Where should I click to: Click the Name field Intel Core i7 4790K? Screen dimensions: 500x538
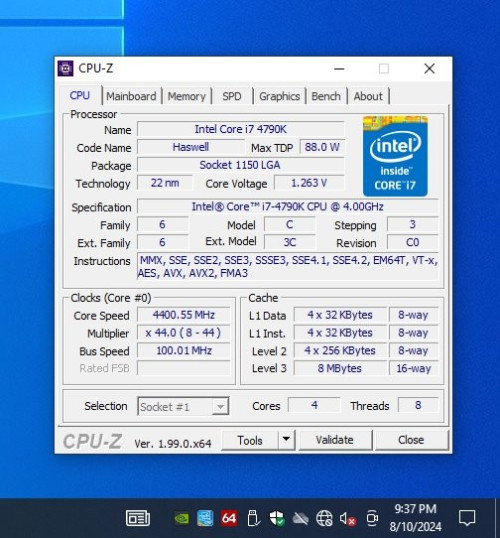tap(241, 129)
